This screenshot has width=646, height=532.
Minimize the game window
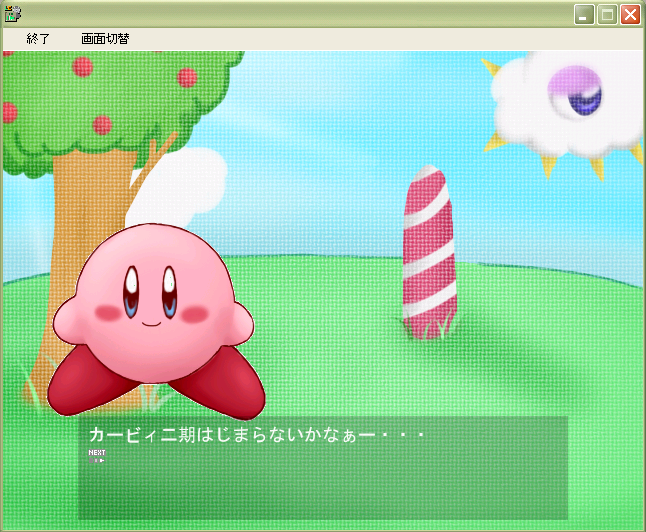click(584, 15)
